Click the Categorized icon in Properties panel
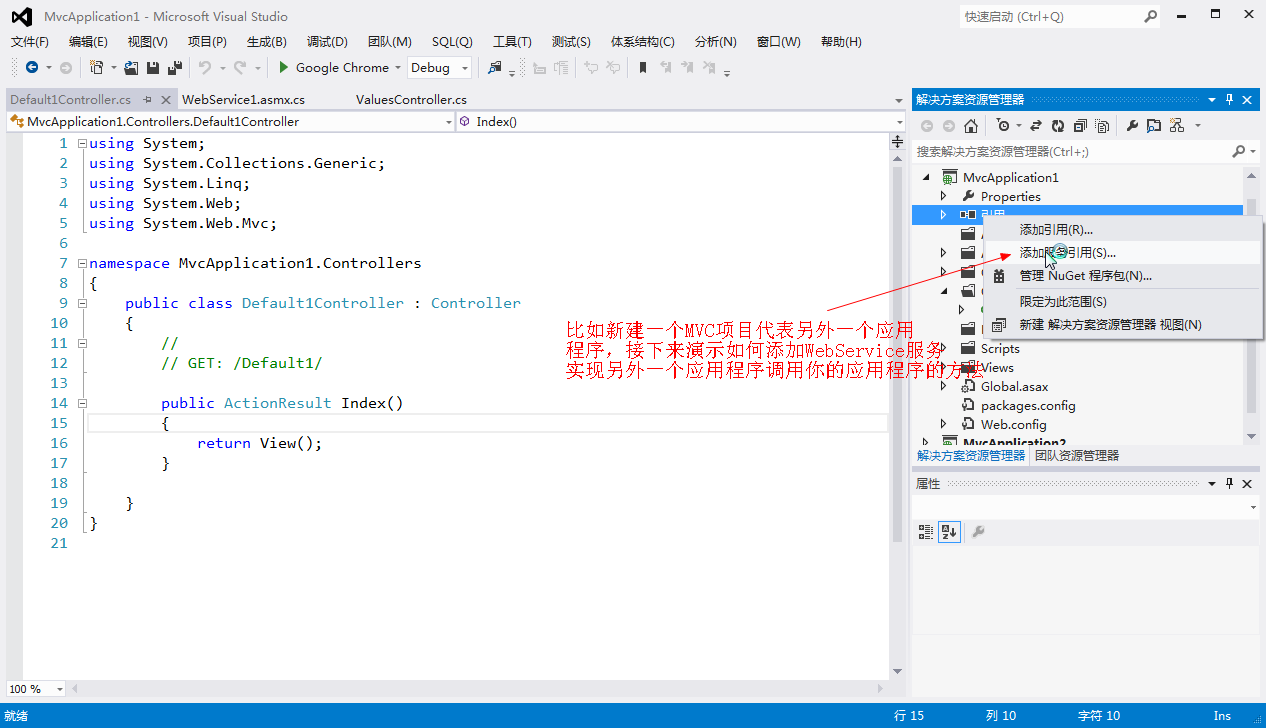Viewport: 1266px width, 728px height. point(926,531)
